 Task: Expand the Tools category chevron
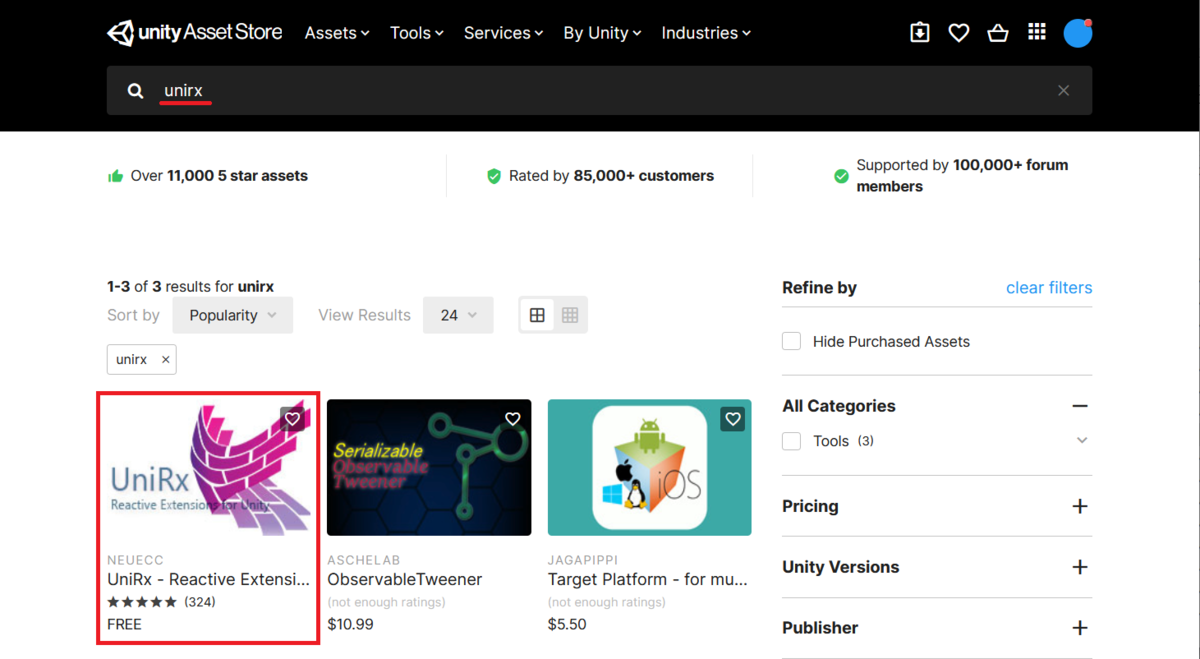point(1082,440)
